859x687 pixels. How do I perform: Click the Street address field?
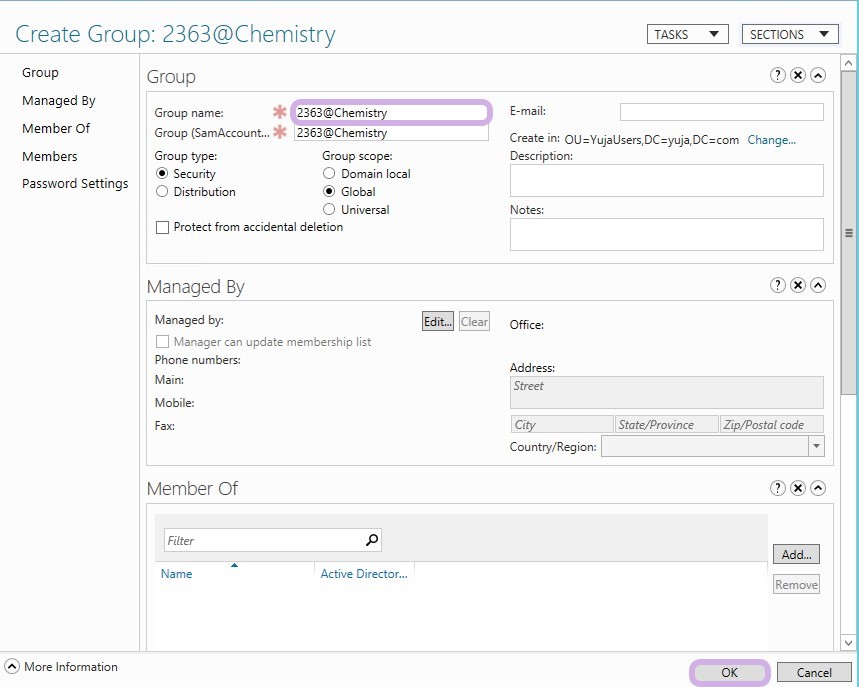(666, 392)
